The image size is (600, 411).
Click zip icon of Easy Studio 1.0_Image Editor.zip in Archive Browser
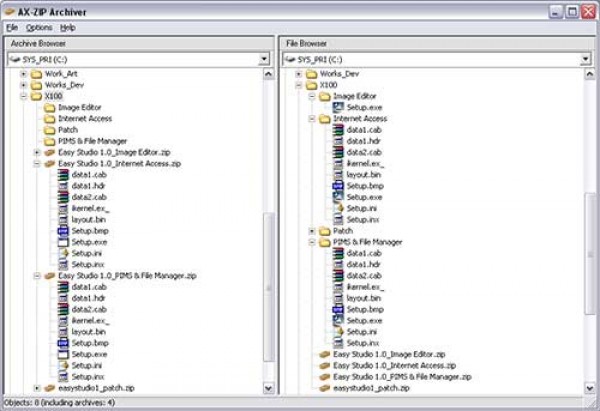pos(49,152)
